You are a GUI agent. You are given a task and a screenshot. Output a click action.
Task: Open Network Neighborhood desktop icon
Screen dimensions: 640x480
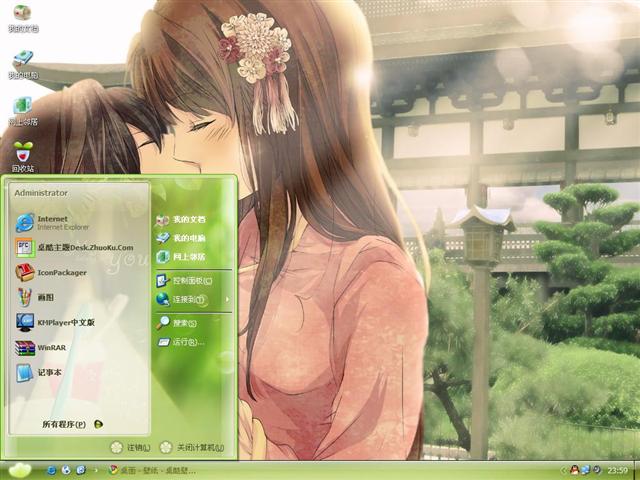click(x=22, y=111)
